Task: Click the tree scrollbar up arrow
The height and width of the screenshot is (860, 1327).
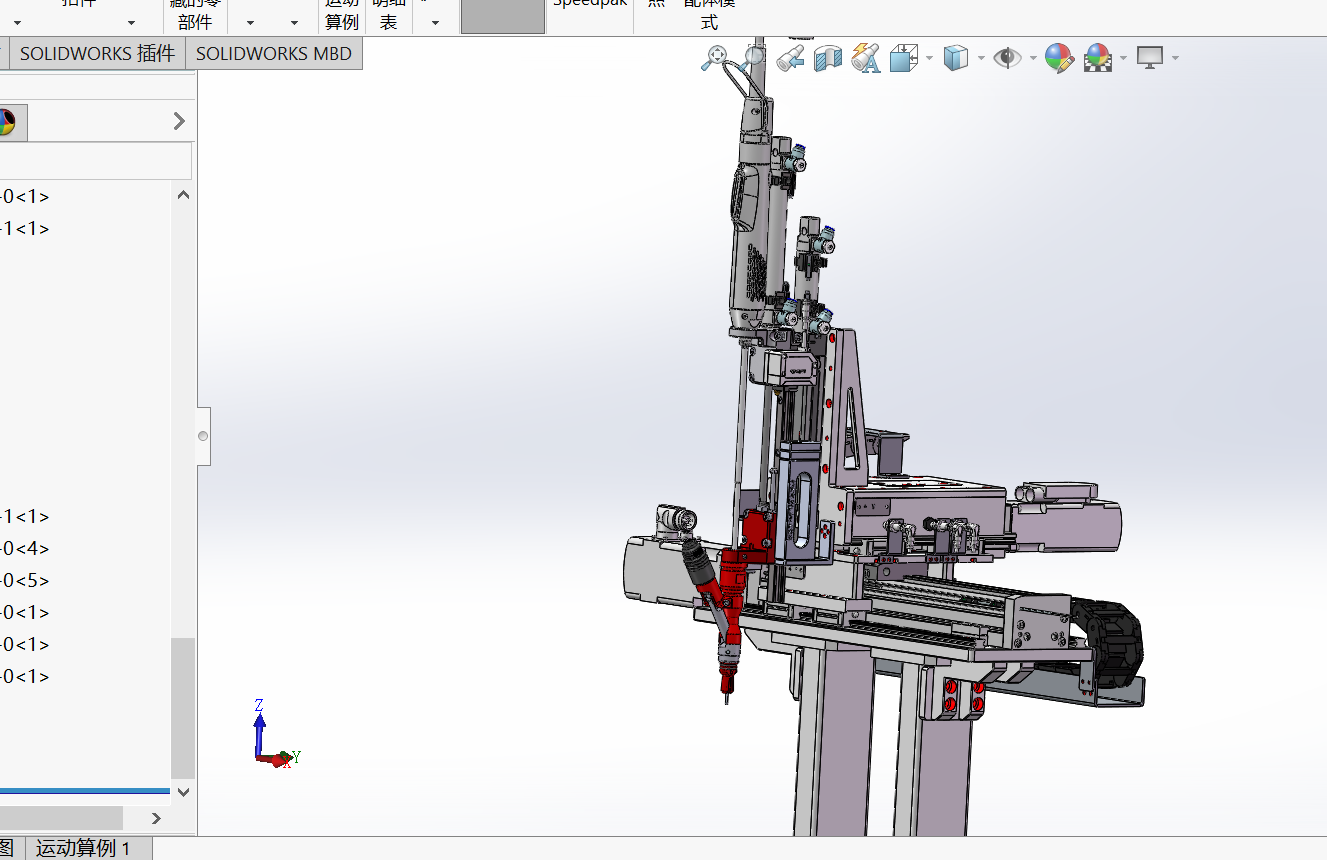Action: point(183,195)
